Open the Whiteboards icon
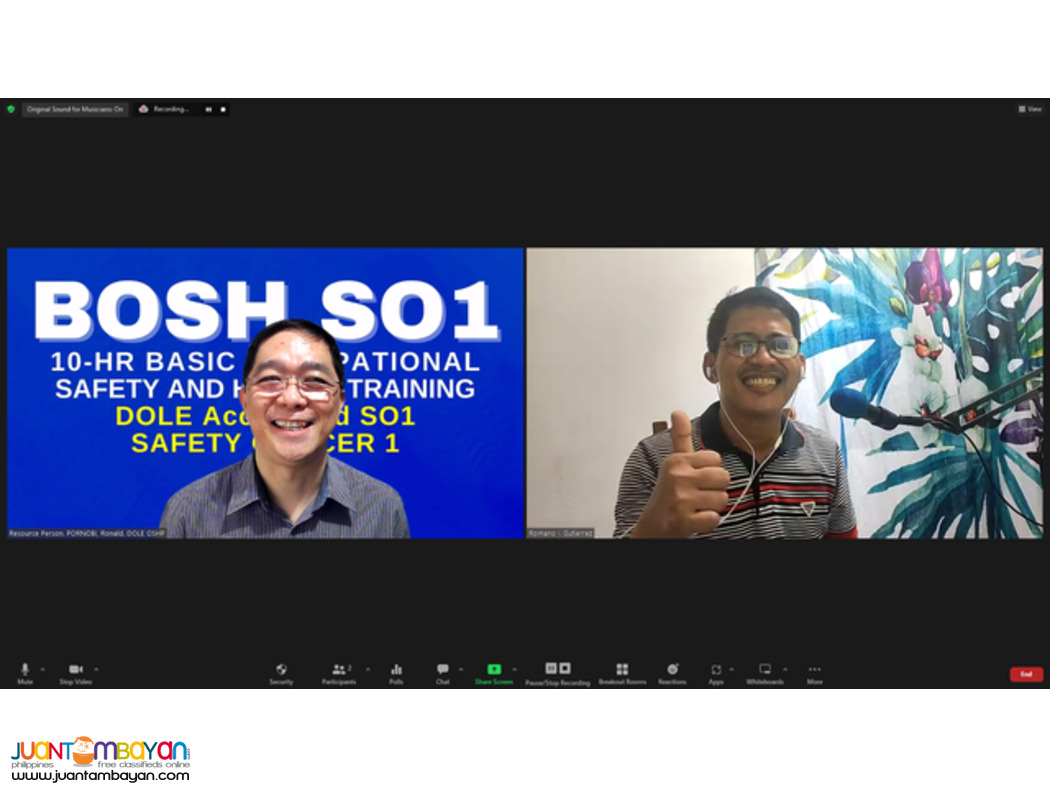Image resolution: width=1050 pixels, height=788 pixels. 765,668
